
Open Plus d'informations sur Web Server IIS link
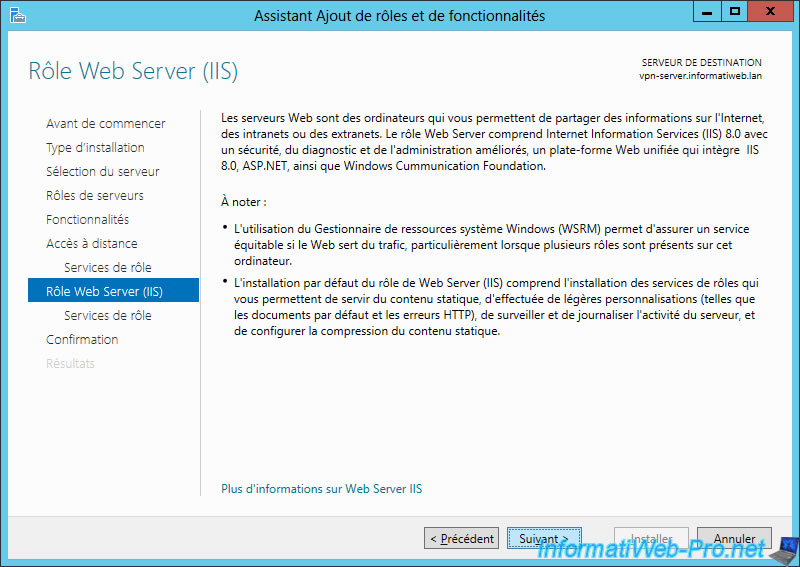321,489
